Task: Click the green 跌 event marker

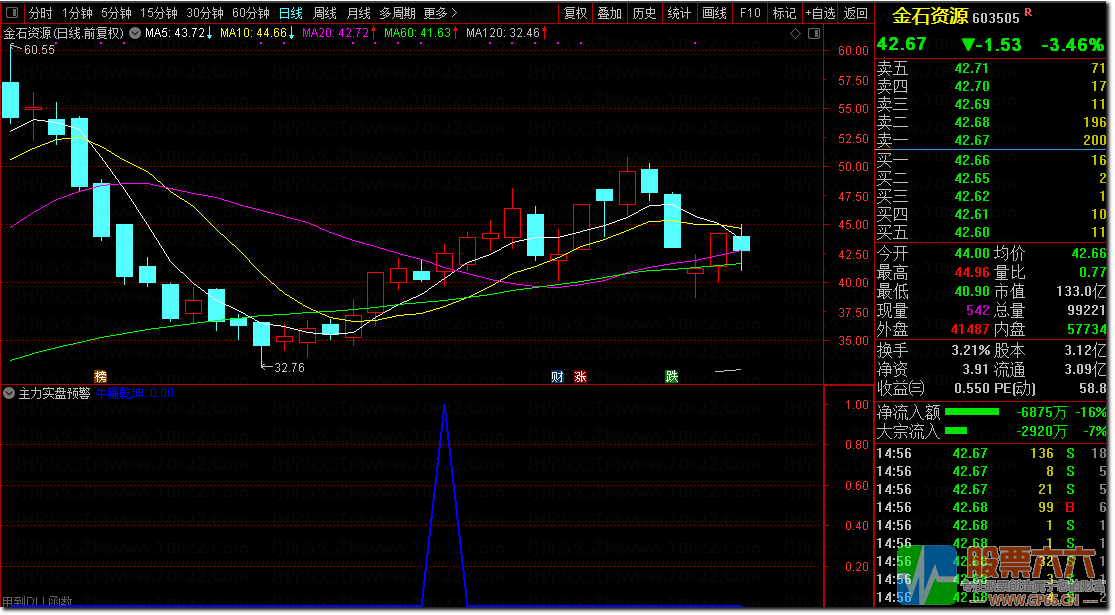Action: point(672,376)
